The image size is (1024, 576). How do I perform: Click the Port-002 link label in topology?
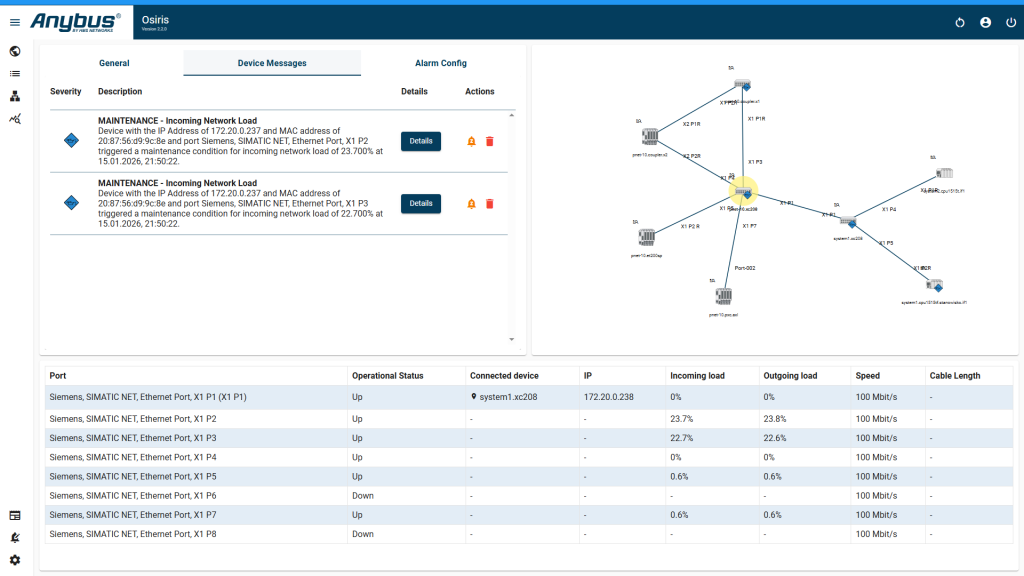tap(744, 268)
